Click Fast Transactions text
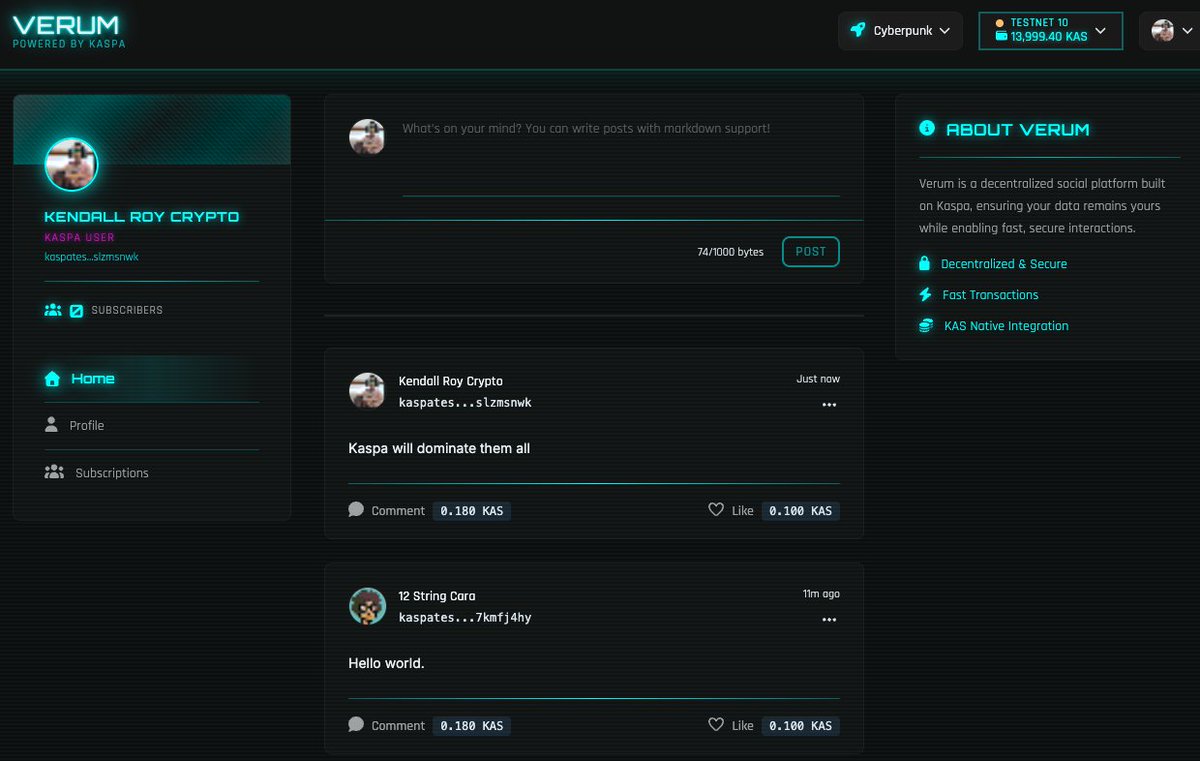This screenshot has width=1200, height=761. click(990, 295)
